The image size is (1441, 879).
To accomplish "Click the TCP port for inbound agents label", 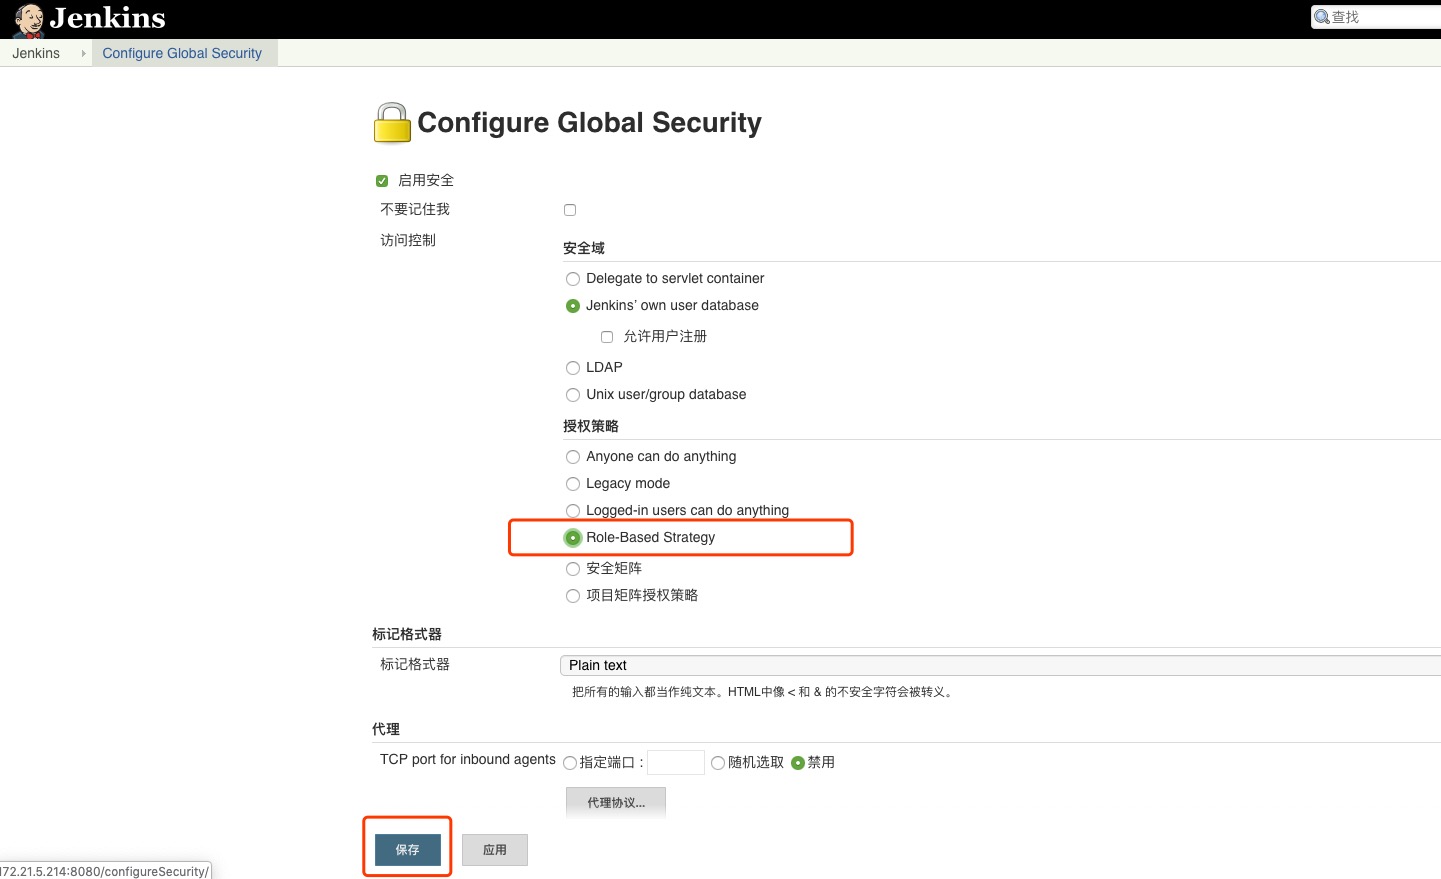I will [x=468, y=759].
